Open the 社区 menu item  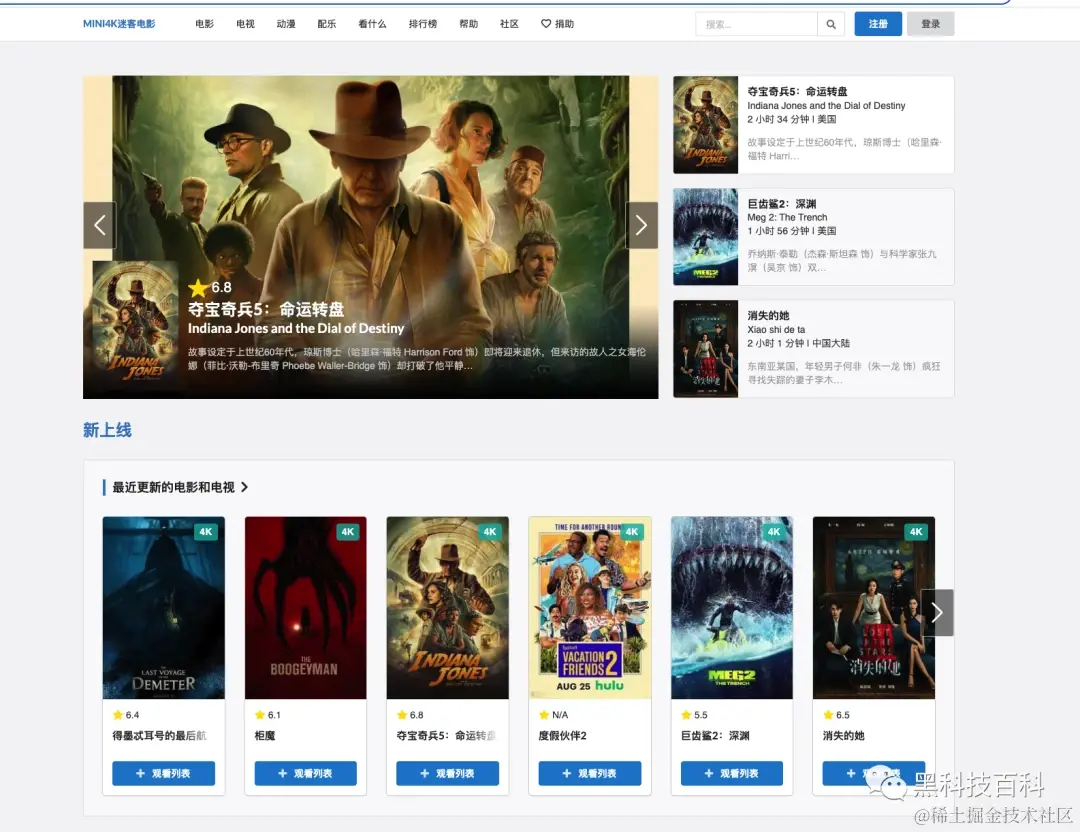(x=509, y=24)
